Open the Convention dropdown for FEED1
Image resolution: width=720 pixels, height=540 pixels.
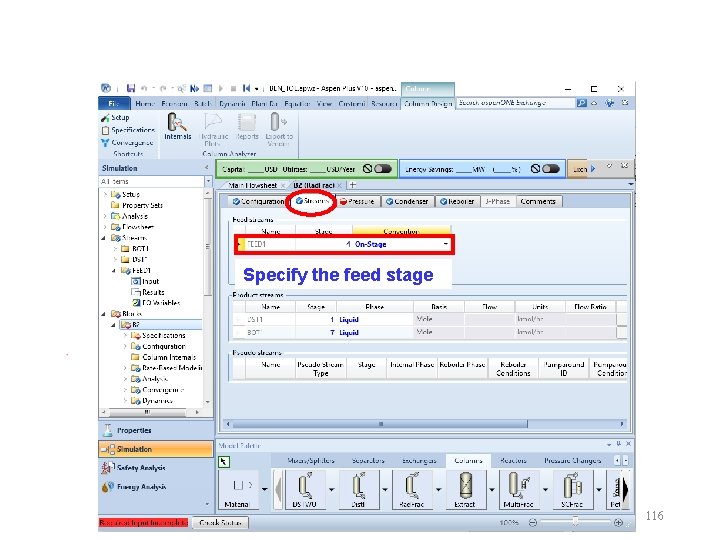(x=445, y=244)
